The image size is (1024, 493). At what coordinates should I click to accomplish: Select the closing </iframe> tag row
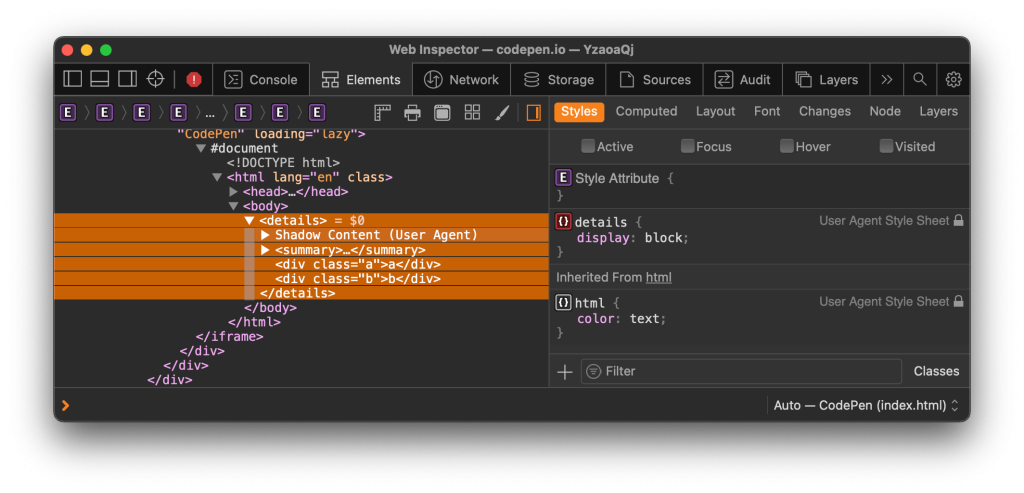point(229,336)
